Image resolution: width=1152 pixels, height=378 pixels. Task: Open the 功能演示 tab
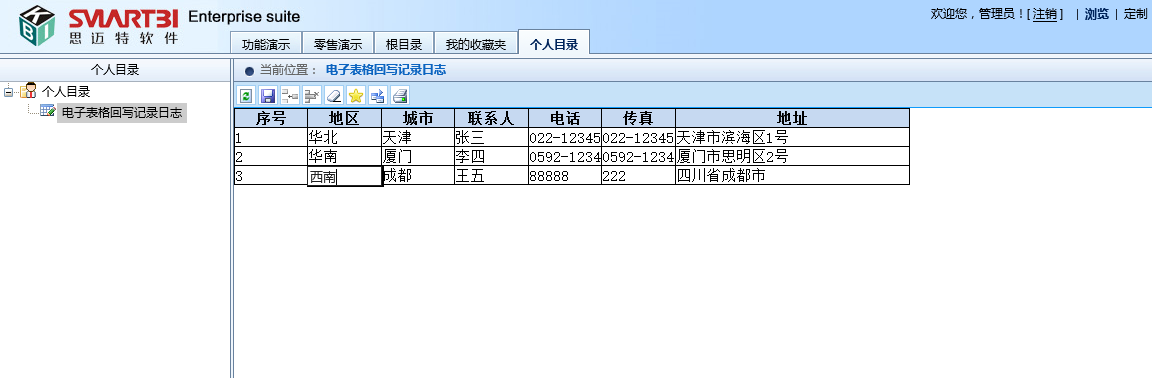[x=266, y=44]
